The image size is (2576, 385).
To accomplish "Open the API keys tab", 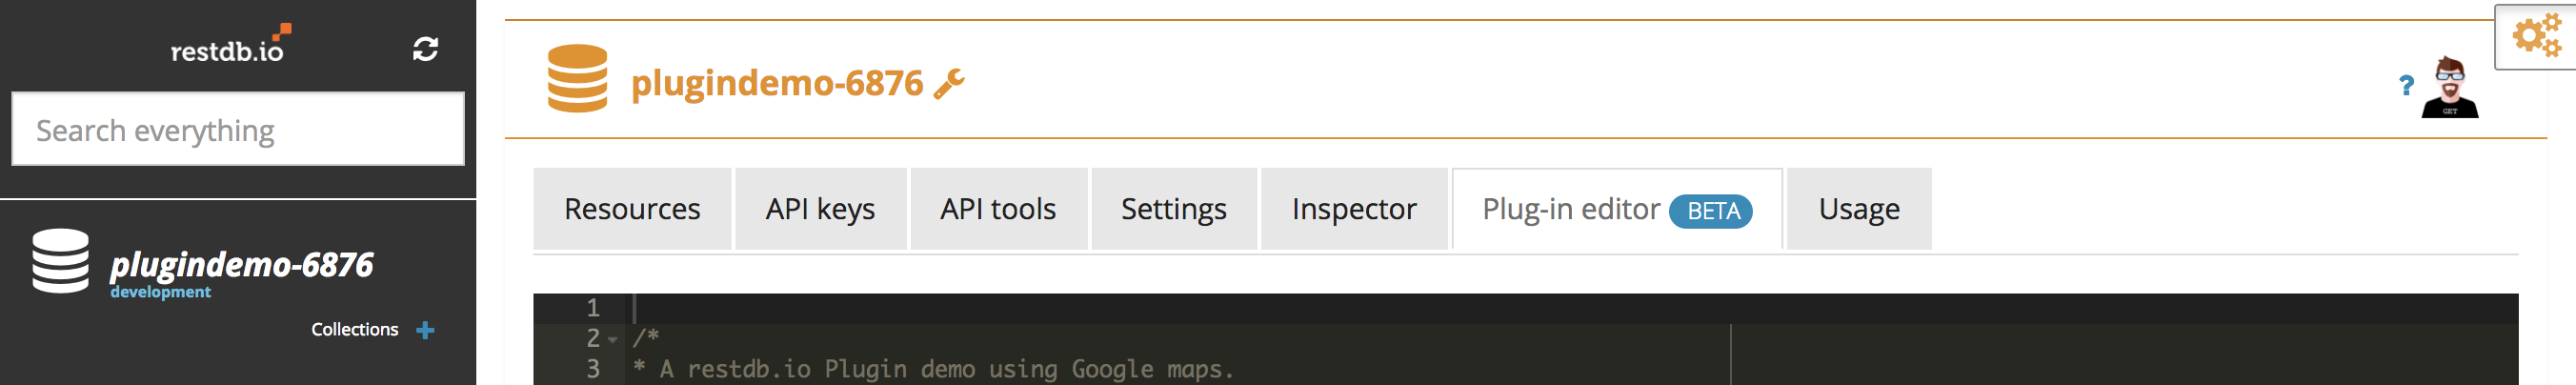I will tap(820, 209).
